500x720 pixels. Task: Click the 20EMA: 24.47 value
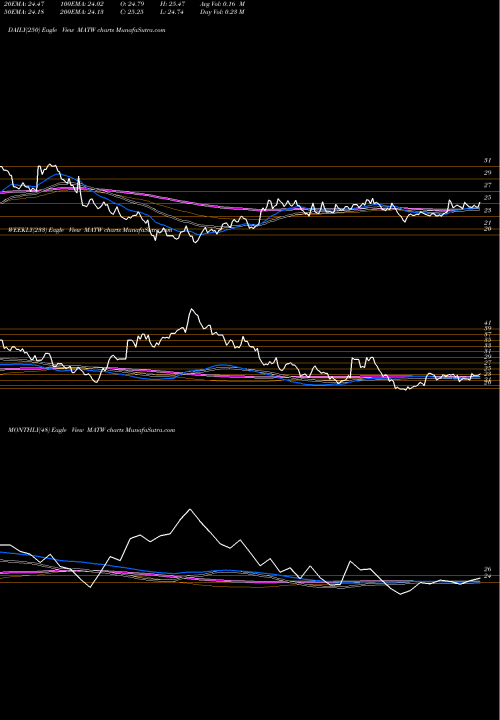pos(23,3)
